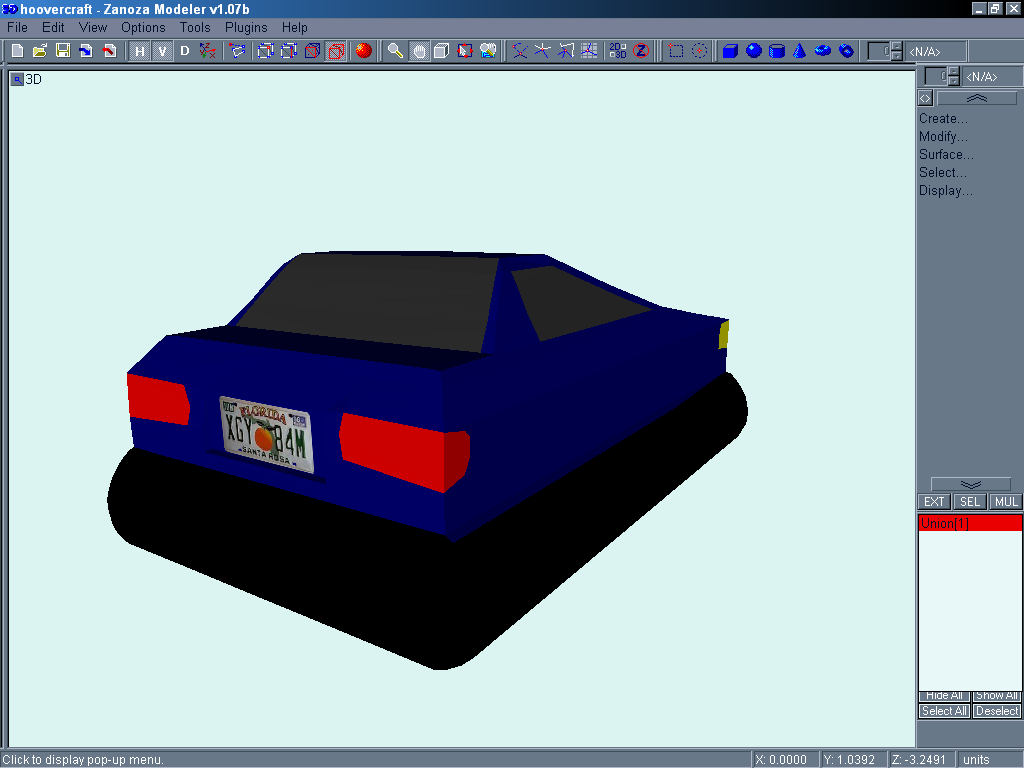
Task: Click the Save file toolbar icon
Action: [x=62, y=50]
